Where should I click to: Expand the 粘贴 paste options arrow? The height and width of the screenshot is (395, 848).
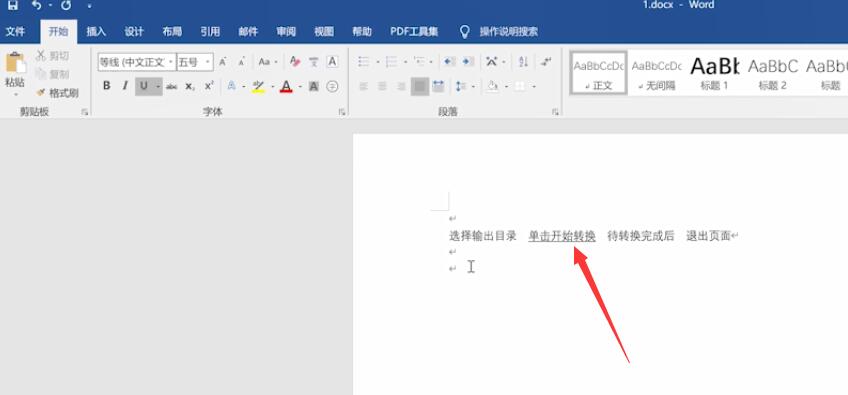tap(15, 94)
